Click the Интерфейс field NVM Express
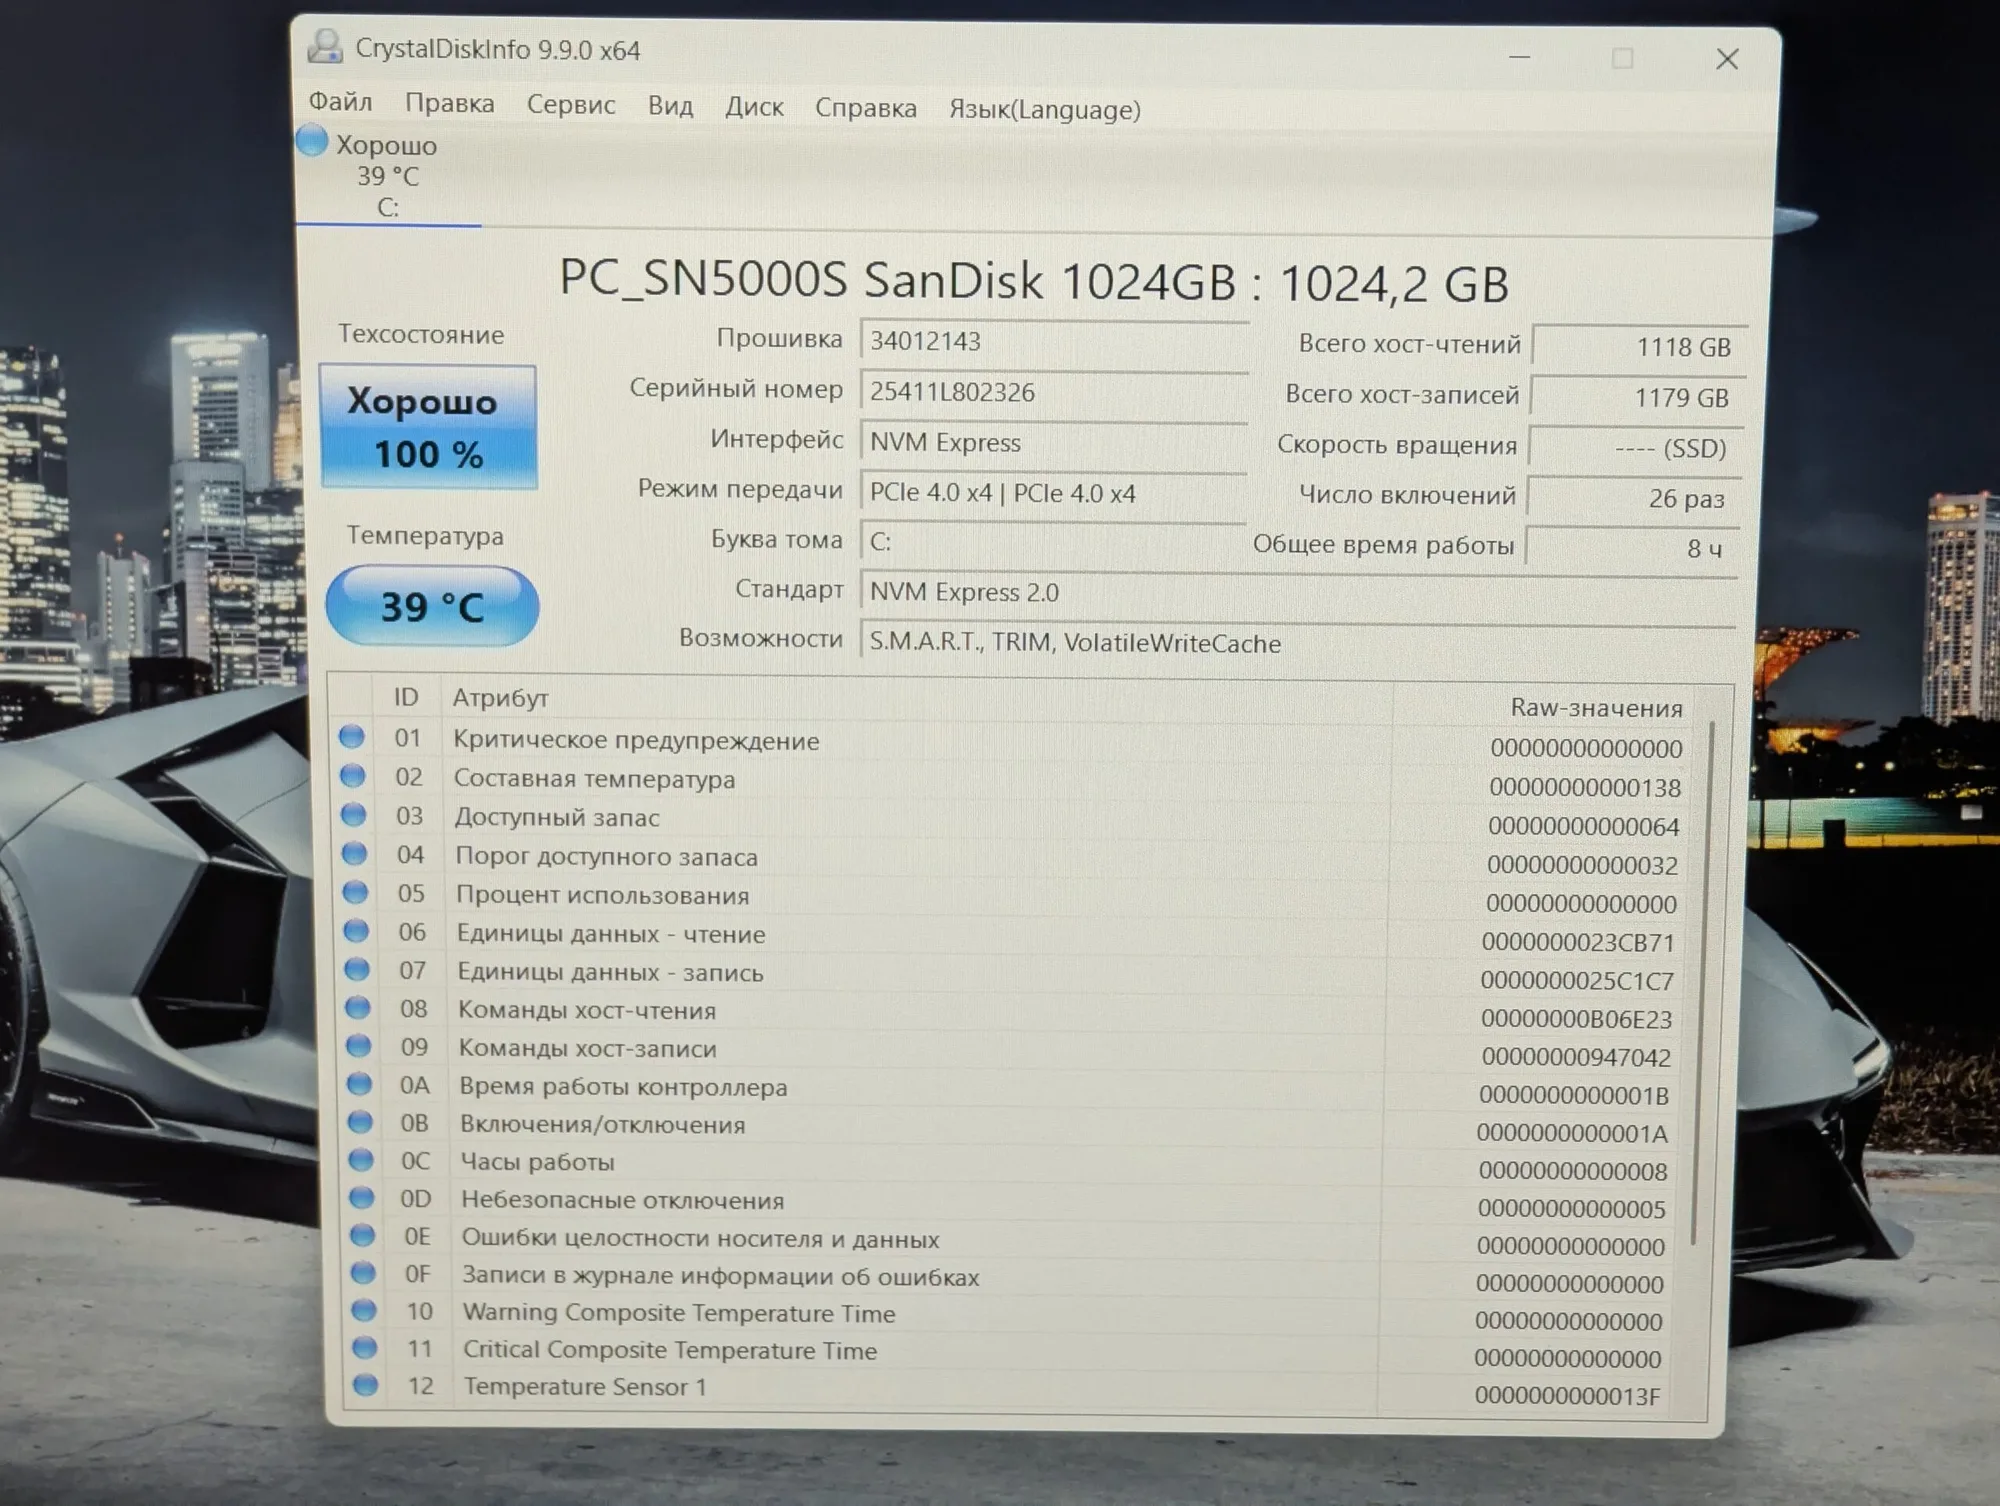The image size is (2000, 1506). (x=1053, y=442)
